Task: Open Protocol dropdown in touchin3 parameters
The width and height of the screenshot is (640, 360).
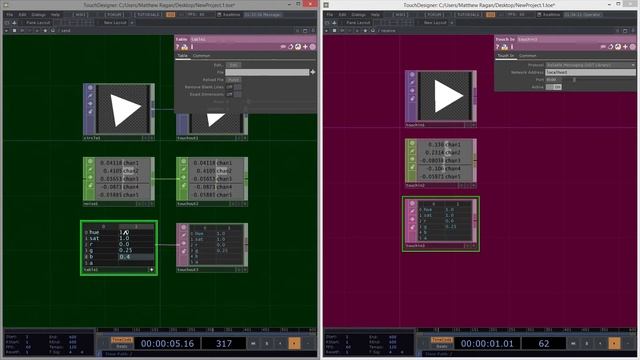Action: (x=590, y=65)
